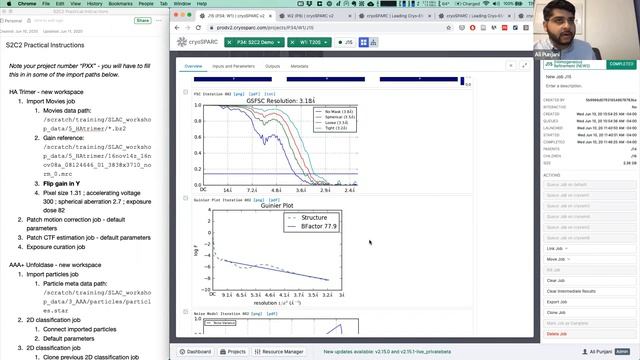640x360 pixels.
Task: Click the Flip gain in Y text
Action: click(62, 184)
